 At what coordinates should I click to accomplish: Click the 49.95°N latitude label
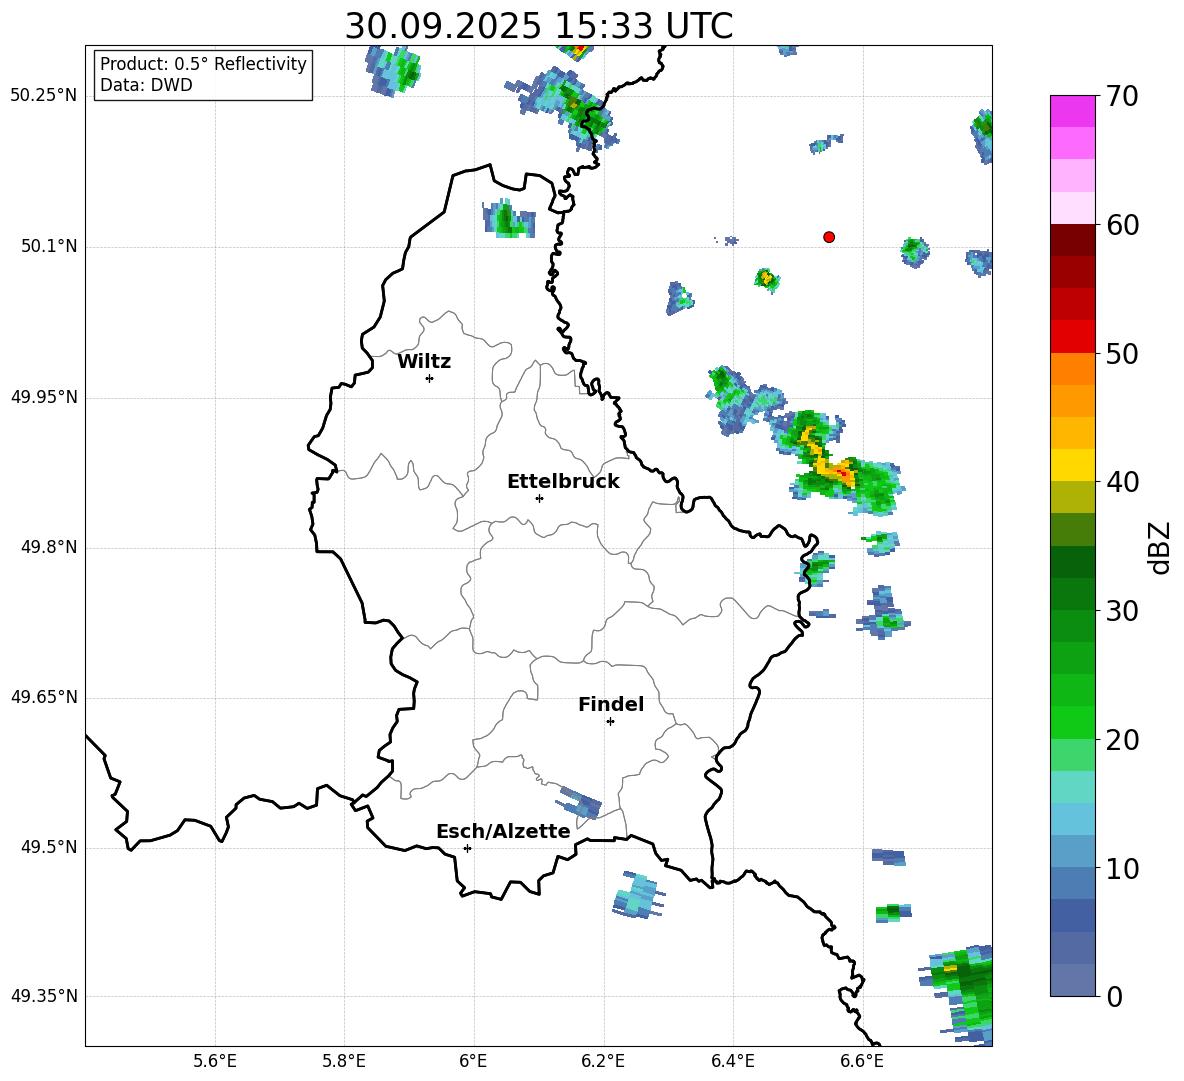pos(44,397)
